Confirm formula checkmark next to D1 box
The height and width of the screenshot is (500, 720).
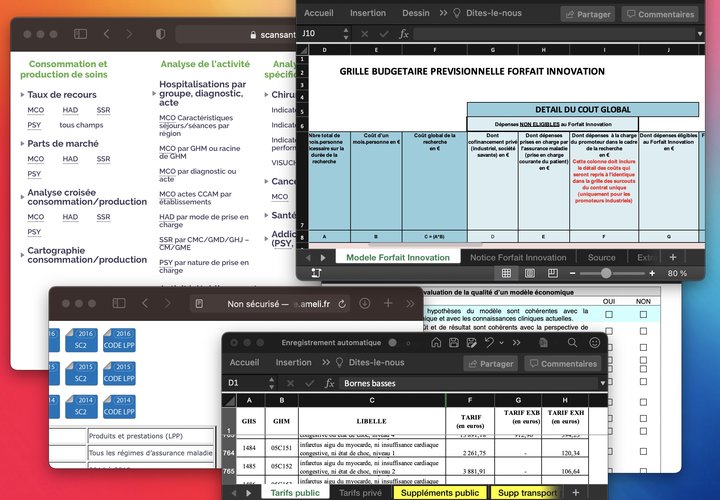pyautogui.click(x=310, y=383)
